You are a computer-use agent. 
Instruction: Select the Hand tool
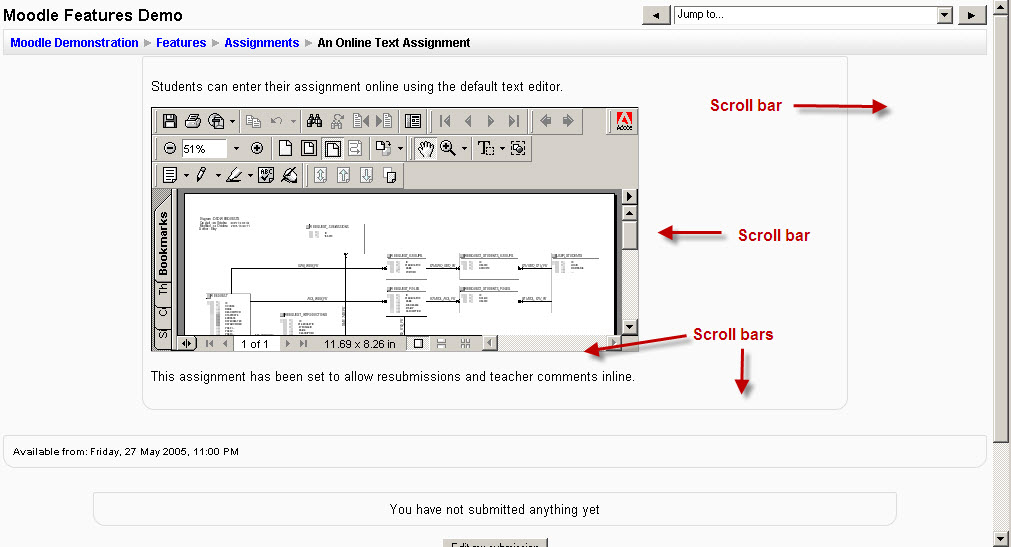click(426, 148)
